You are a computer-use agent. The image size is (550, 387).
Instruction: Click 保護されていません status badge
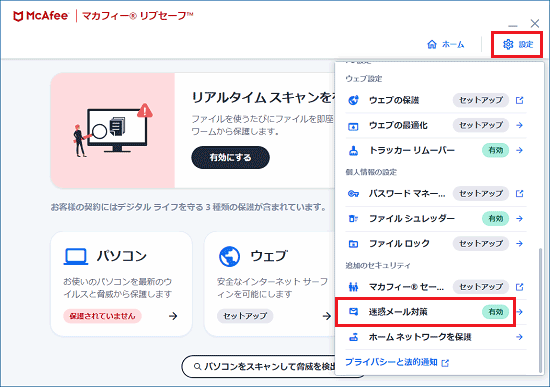[x=102, y=316]
